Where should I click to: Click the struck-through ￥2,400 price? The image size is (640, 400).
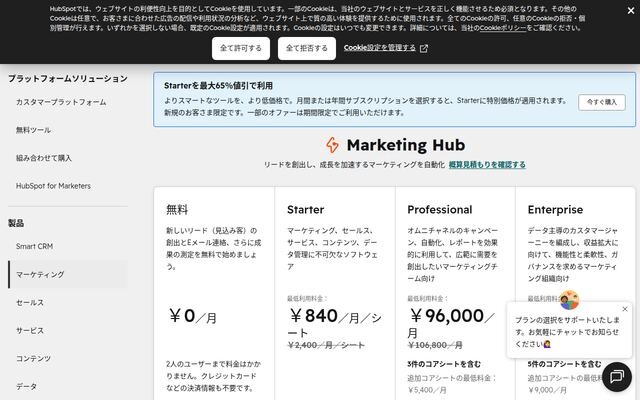[326, 345]
